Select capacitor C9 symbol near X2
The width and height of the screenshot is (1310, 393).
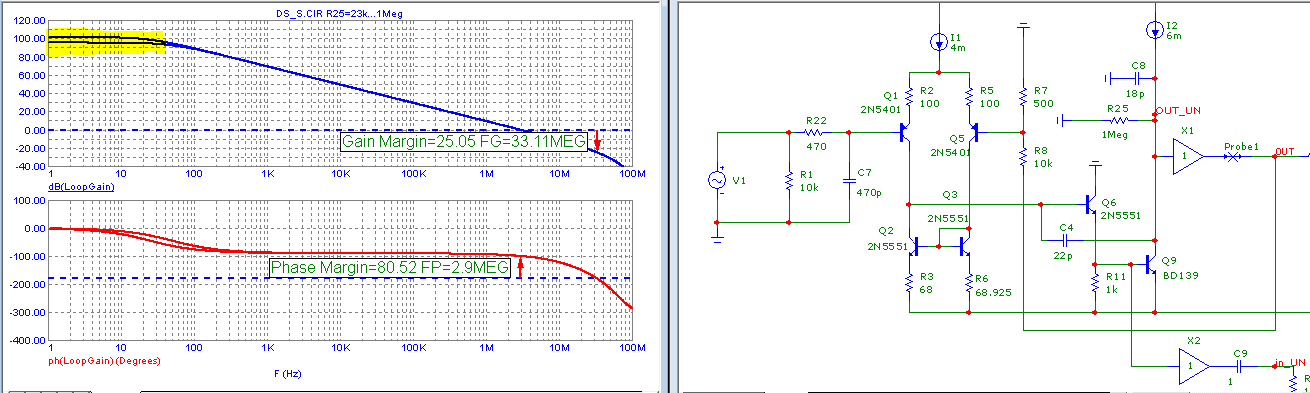(1240, 367)
